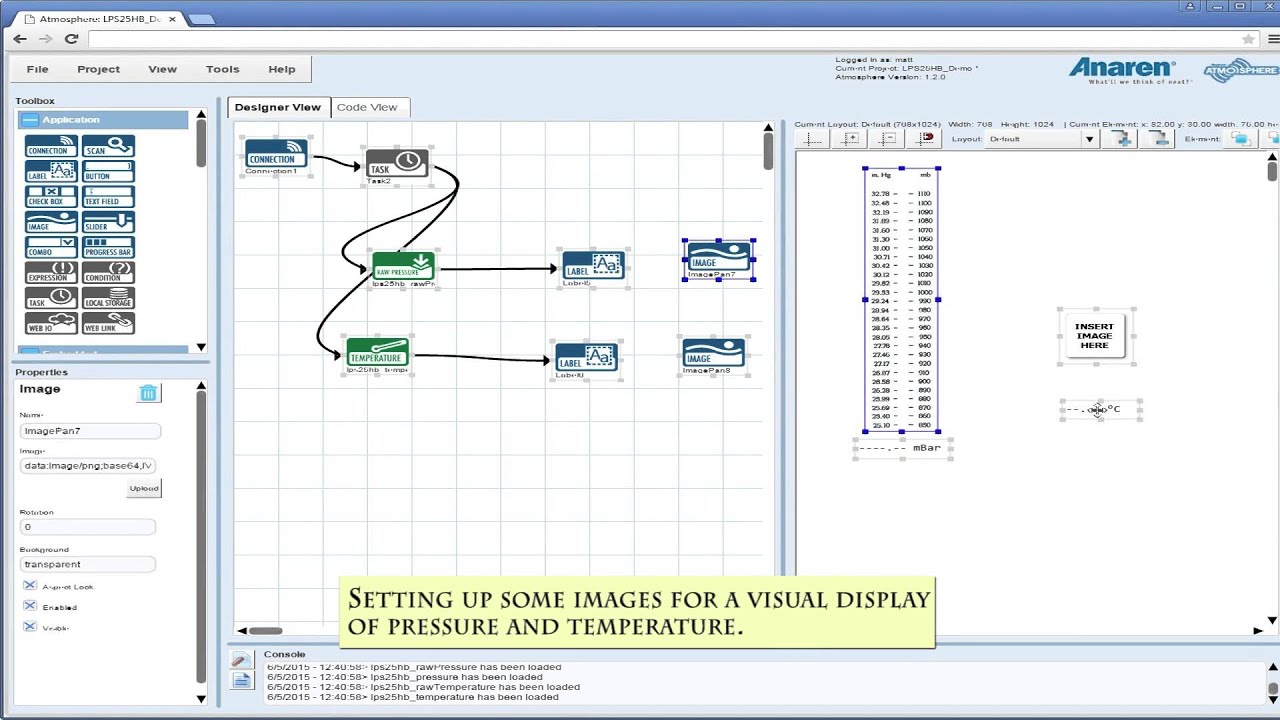
Task: Select the ImagePan8 node on canvas
Action: [713, 355]
